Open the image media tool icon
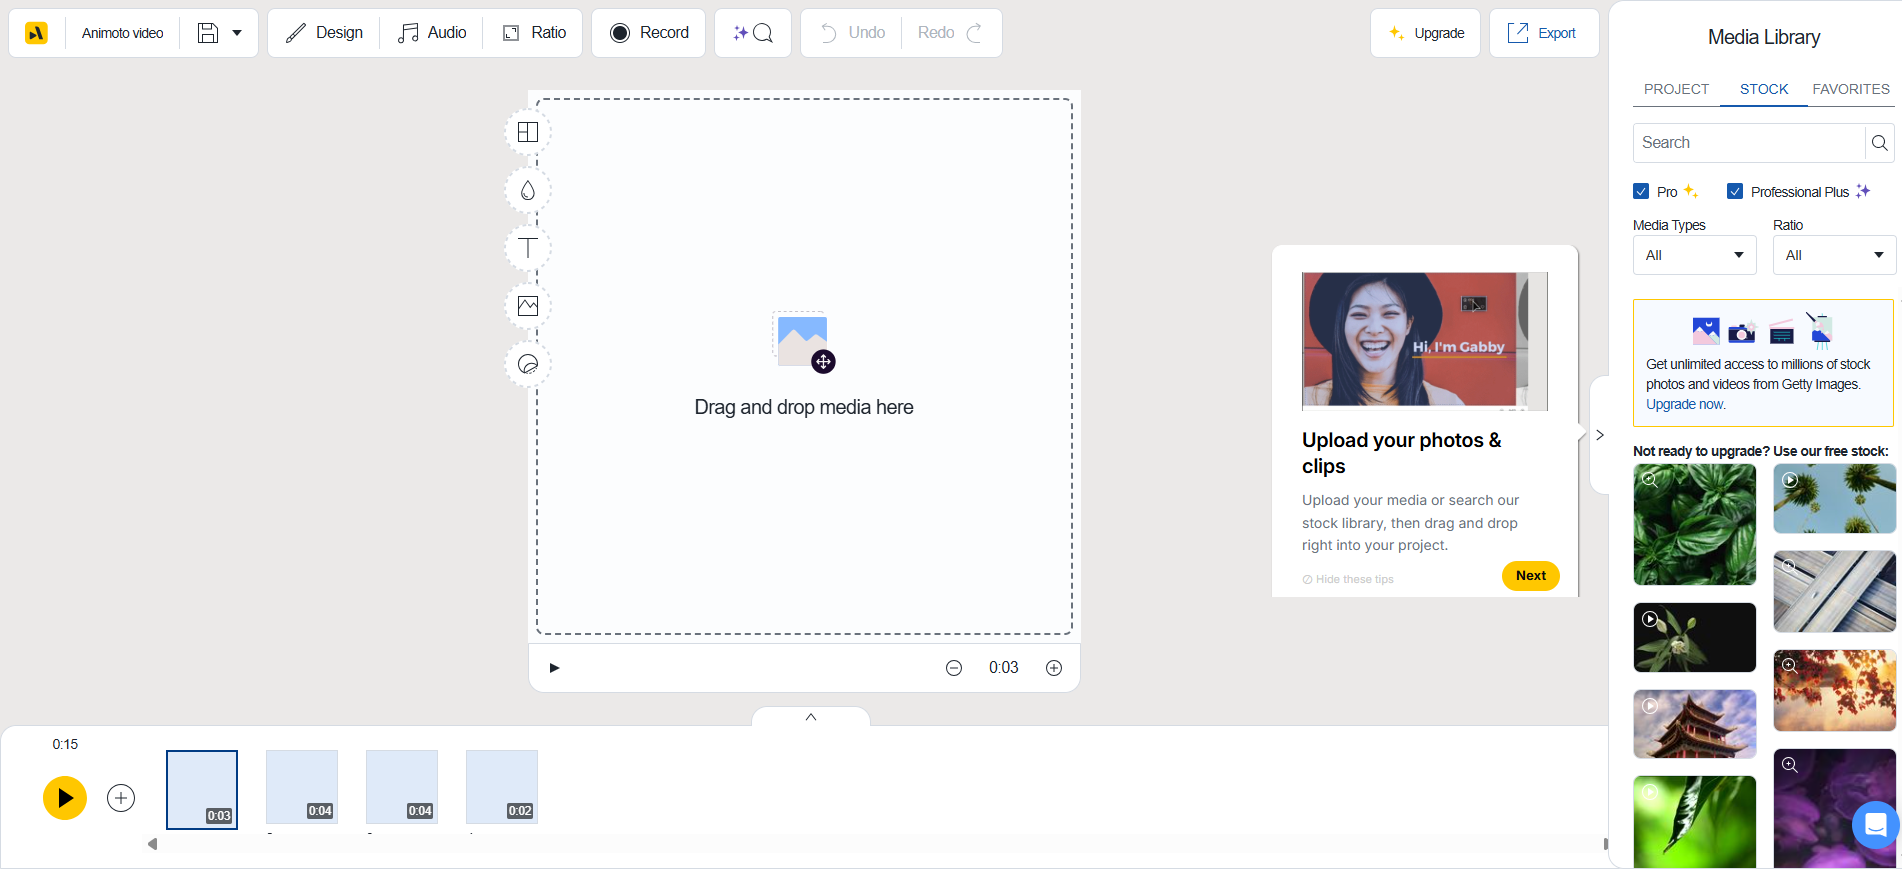1902x869 pixels. [x=528, y=306]
